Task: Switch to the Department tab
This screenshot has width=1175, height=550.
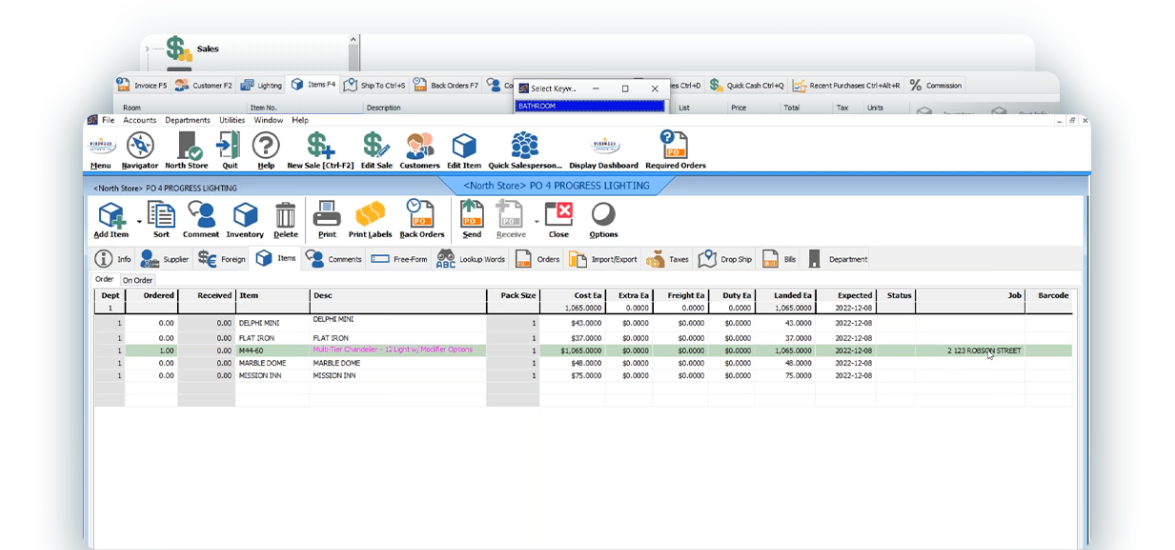Action: (x=837, y=259)
